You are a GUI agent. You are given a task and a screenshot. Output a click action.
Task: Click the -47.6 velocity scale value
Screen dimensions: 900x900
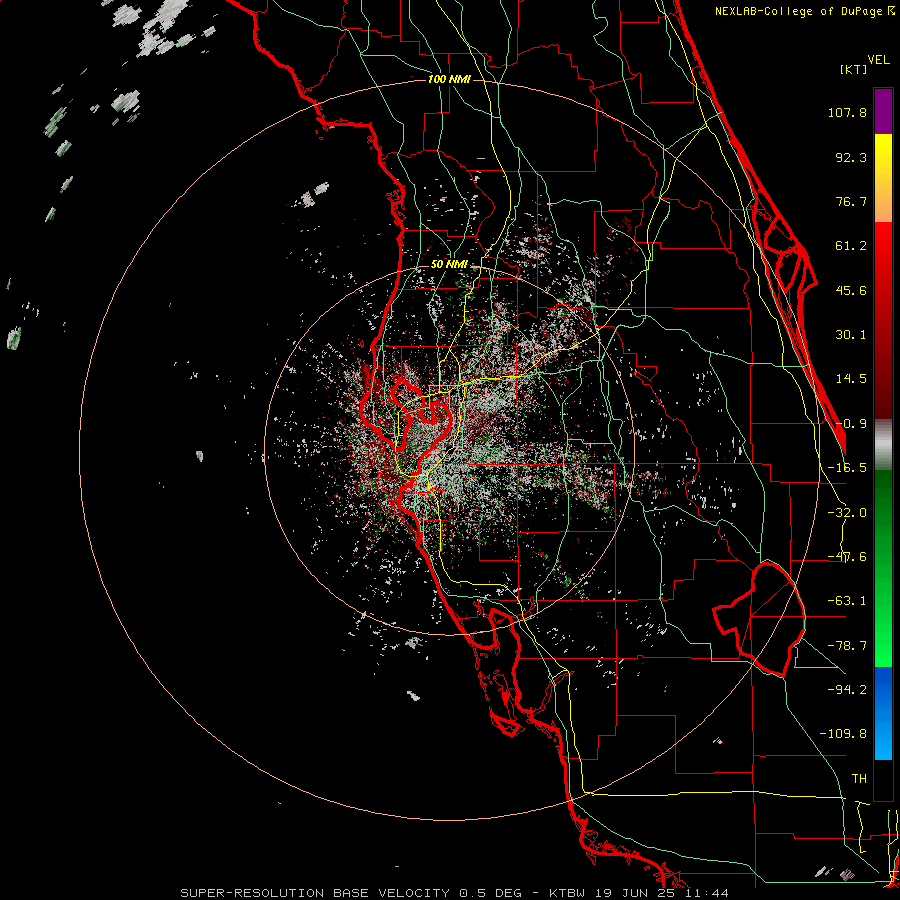click(x=847, y=557)
